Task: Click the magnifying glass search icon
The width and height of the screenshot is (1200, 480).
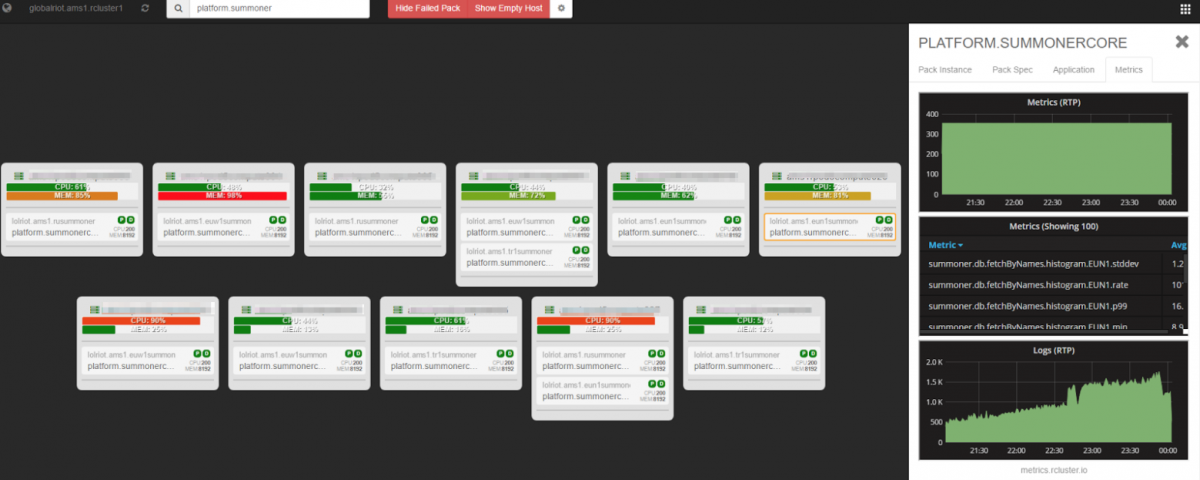Action: click(x=177, y=8)
